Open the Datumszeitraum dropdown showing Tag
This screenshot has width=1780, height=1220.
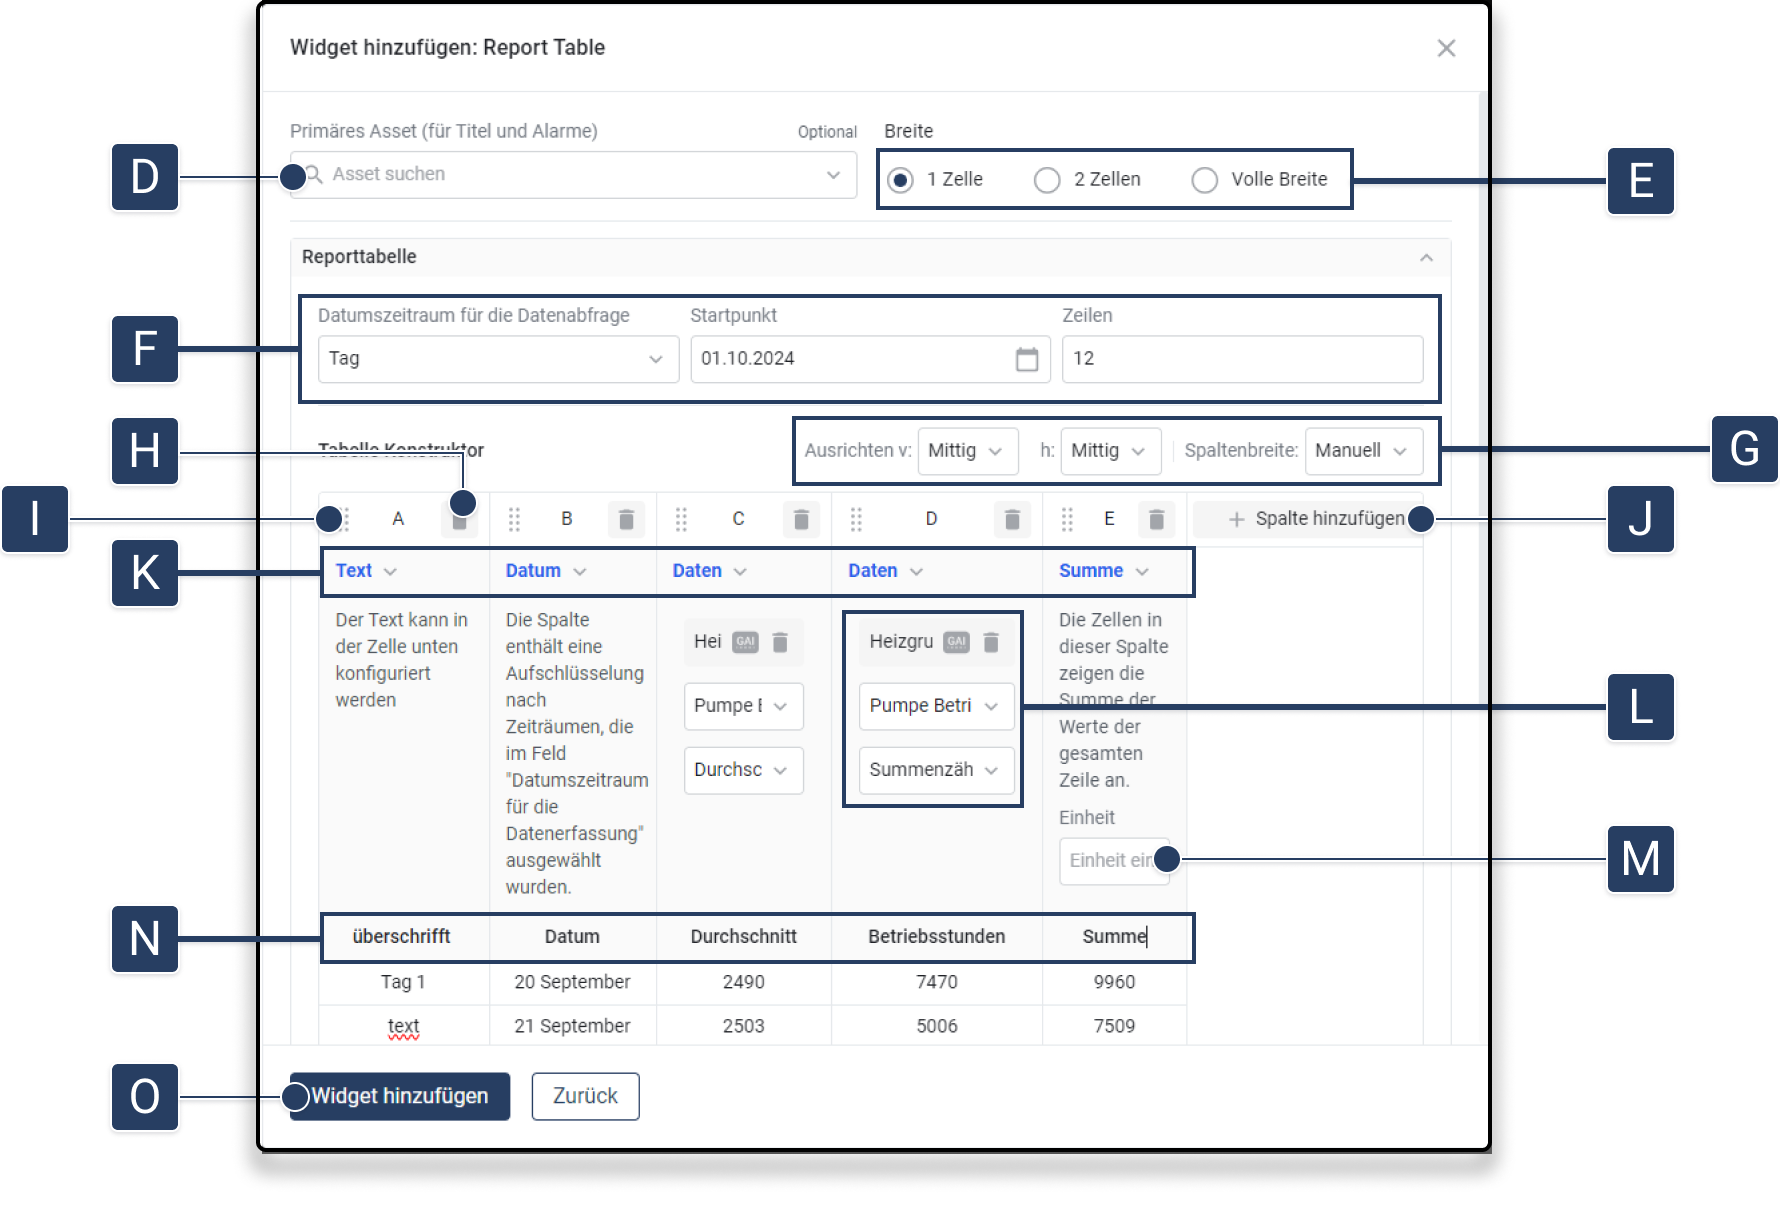(498, 359)
